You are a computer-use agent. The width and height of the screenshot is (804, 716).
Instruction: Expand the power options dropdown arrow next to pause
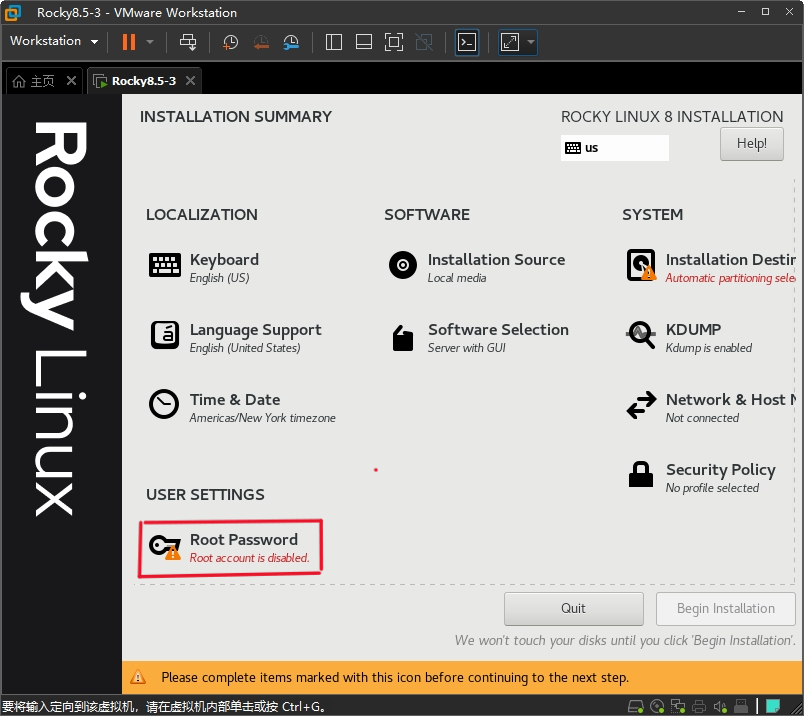(150, 42)
